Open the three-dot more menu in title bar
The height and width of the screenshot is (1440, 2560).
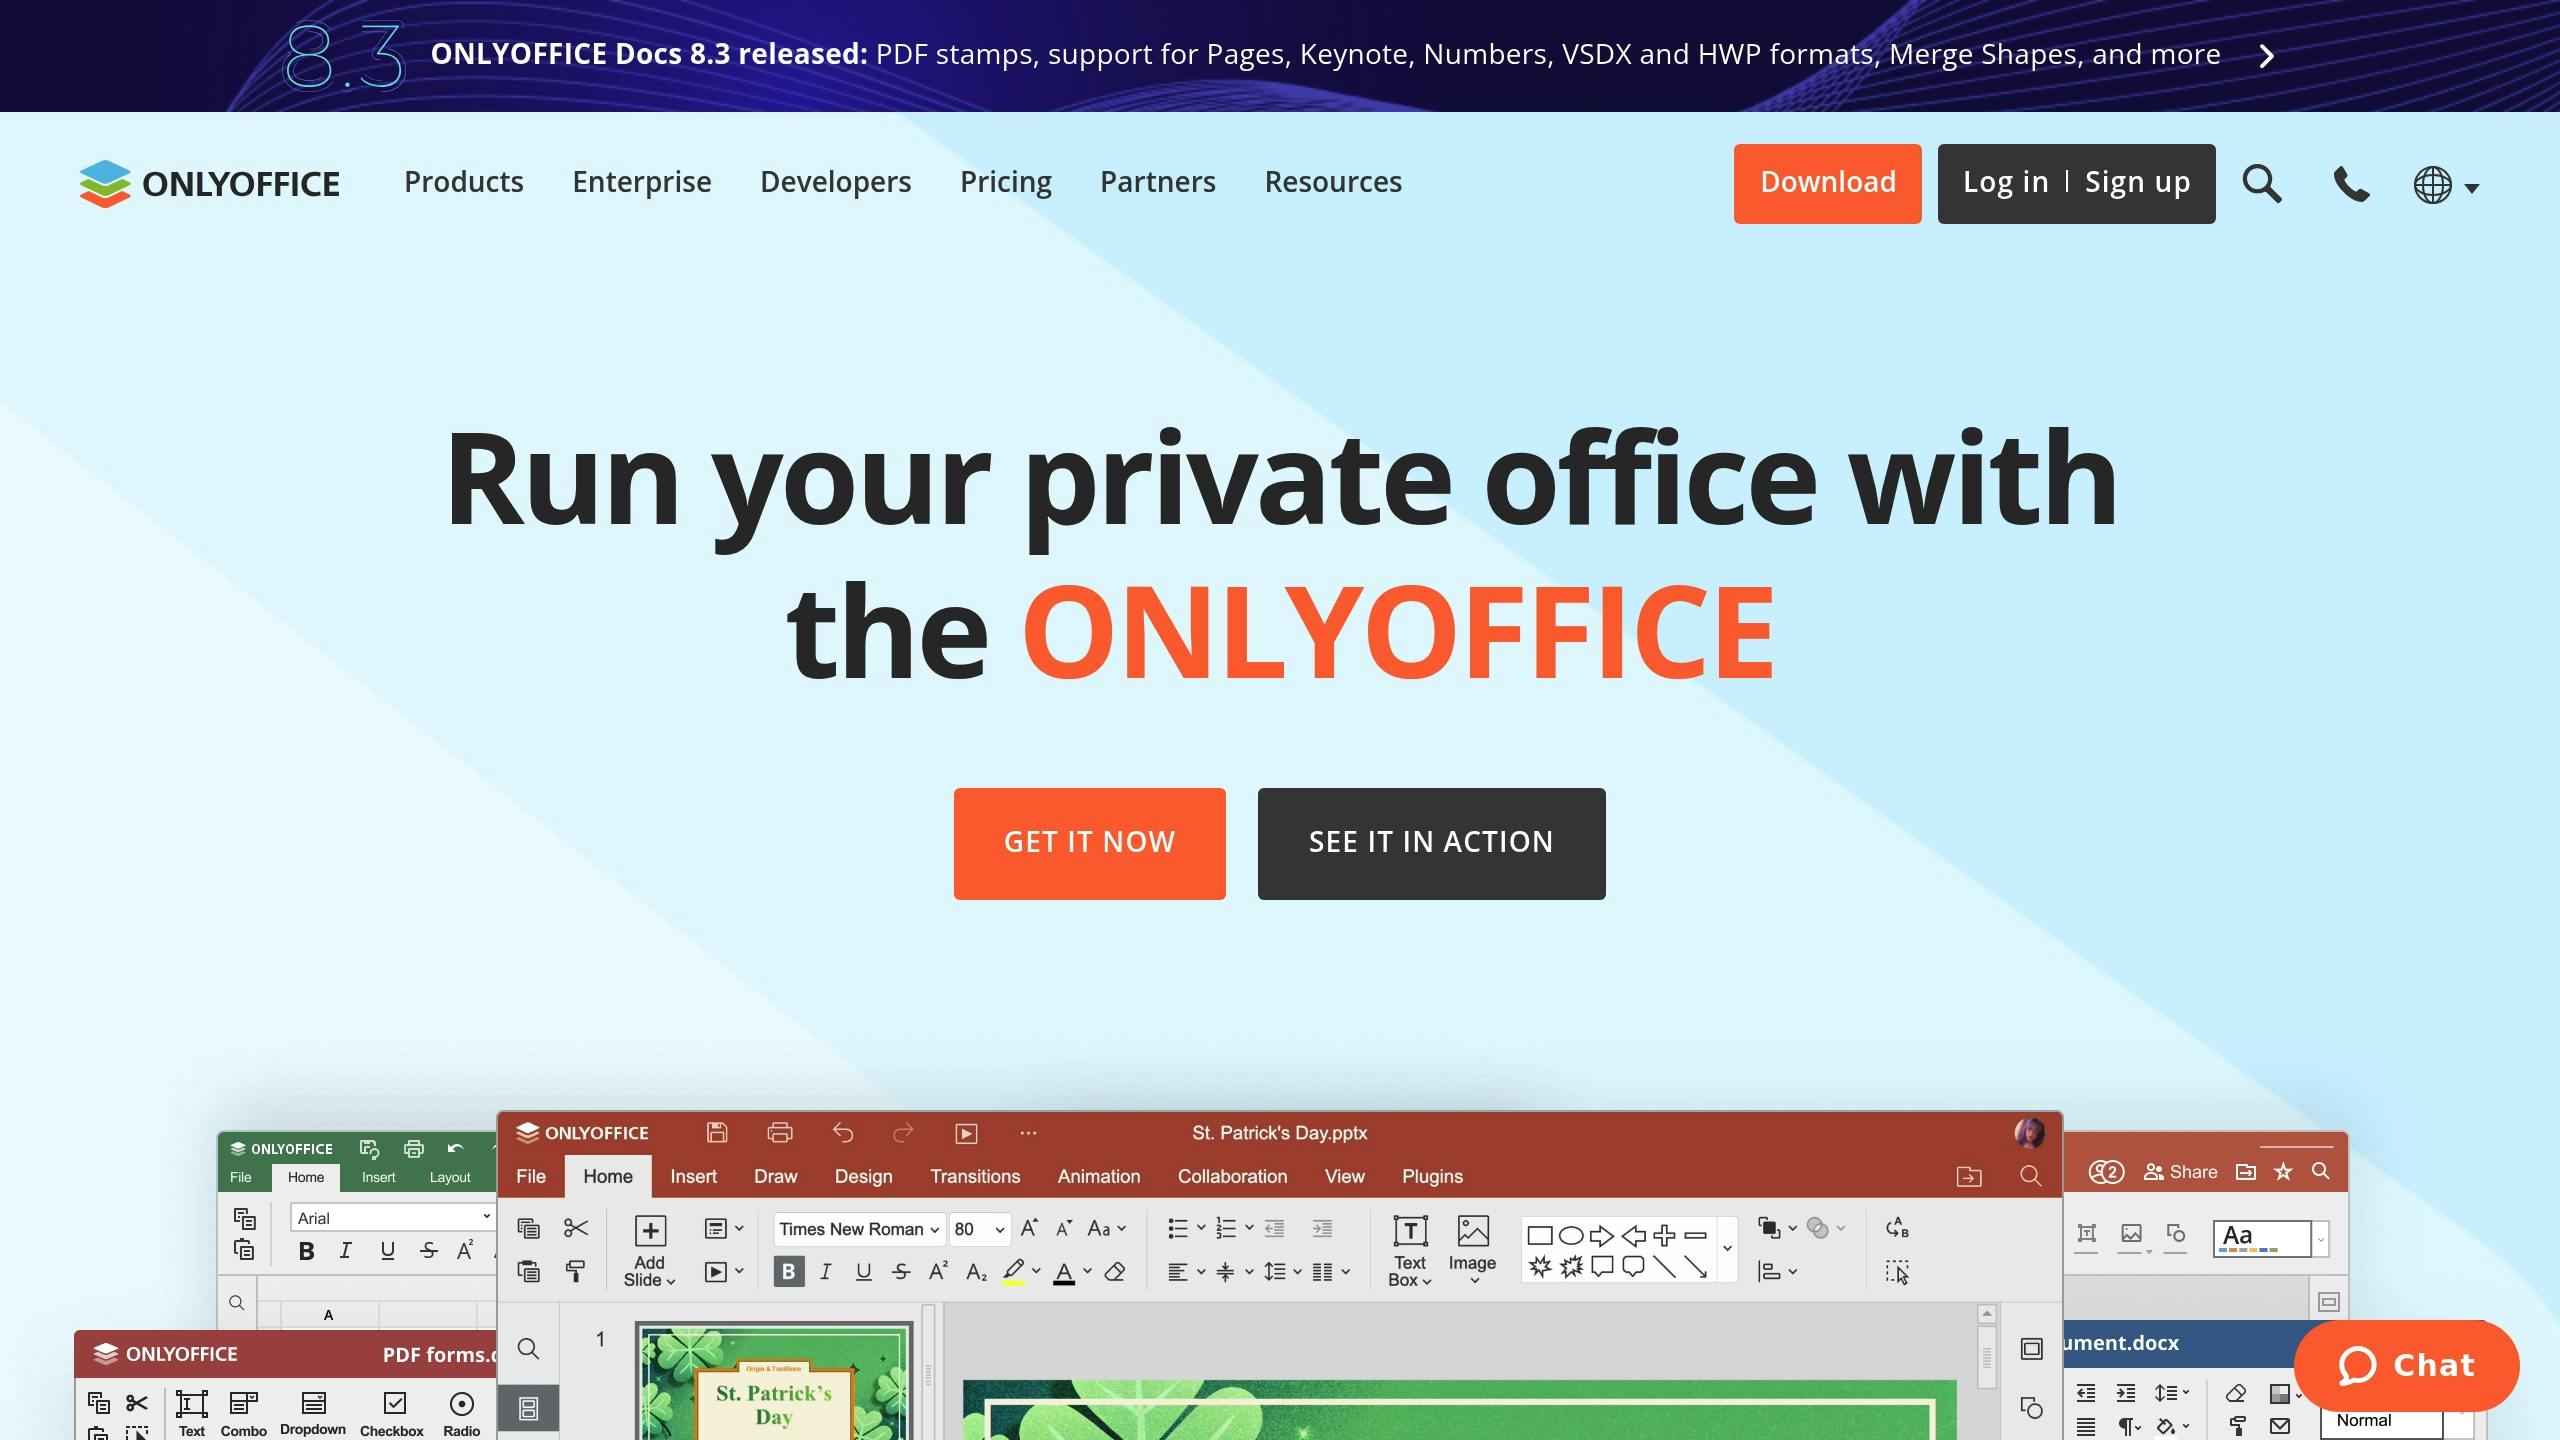pyautogui.click(x=1028, y=1133)
